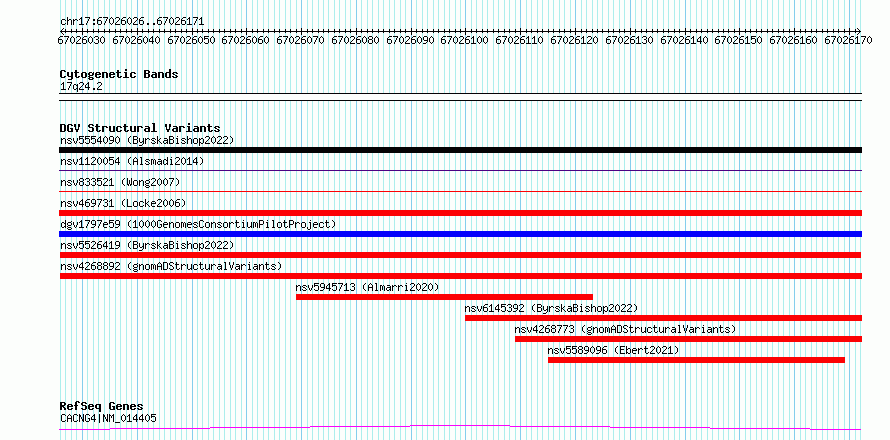This screenshot has width=890, height=440.
Task: Click the CACNG4|NM_014405 gene label
Action: 108,419
